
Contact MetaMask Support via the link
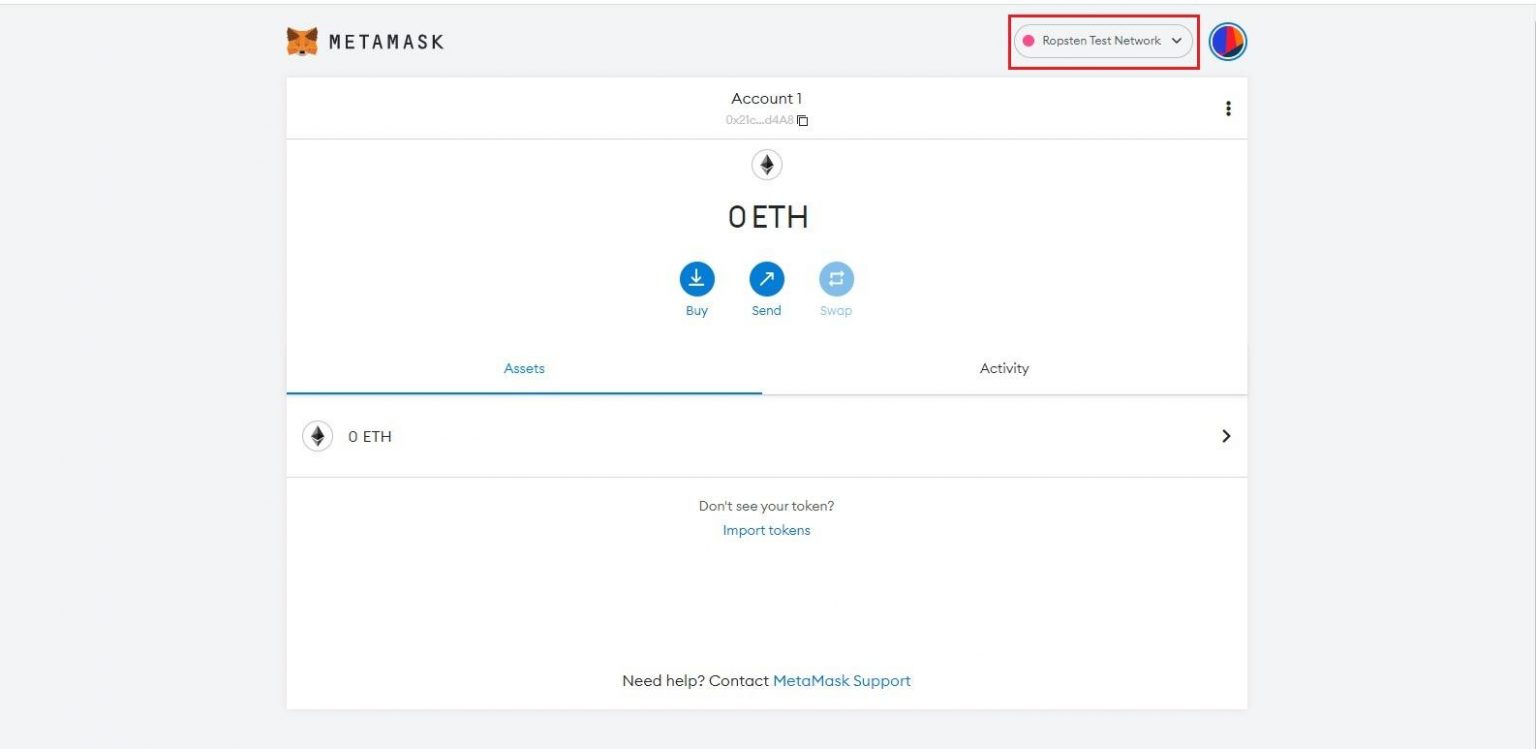tap(841, 680)
